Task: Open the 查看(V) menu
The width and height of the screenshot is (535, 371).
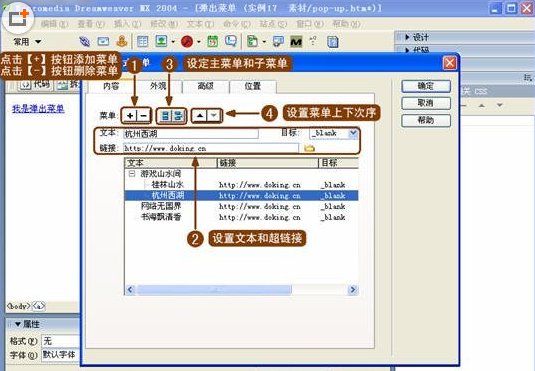Action: (x=91, y=24)
